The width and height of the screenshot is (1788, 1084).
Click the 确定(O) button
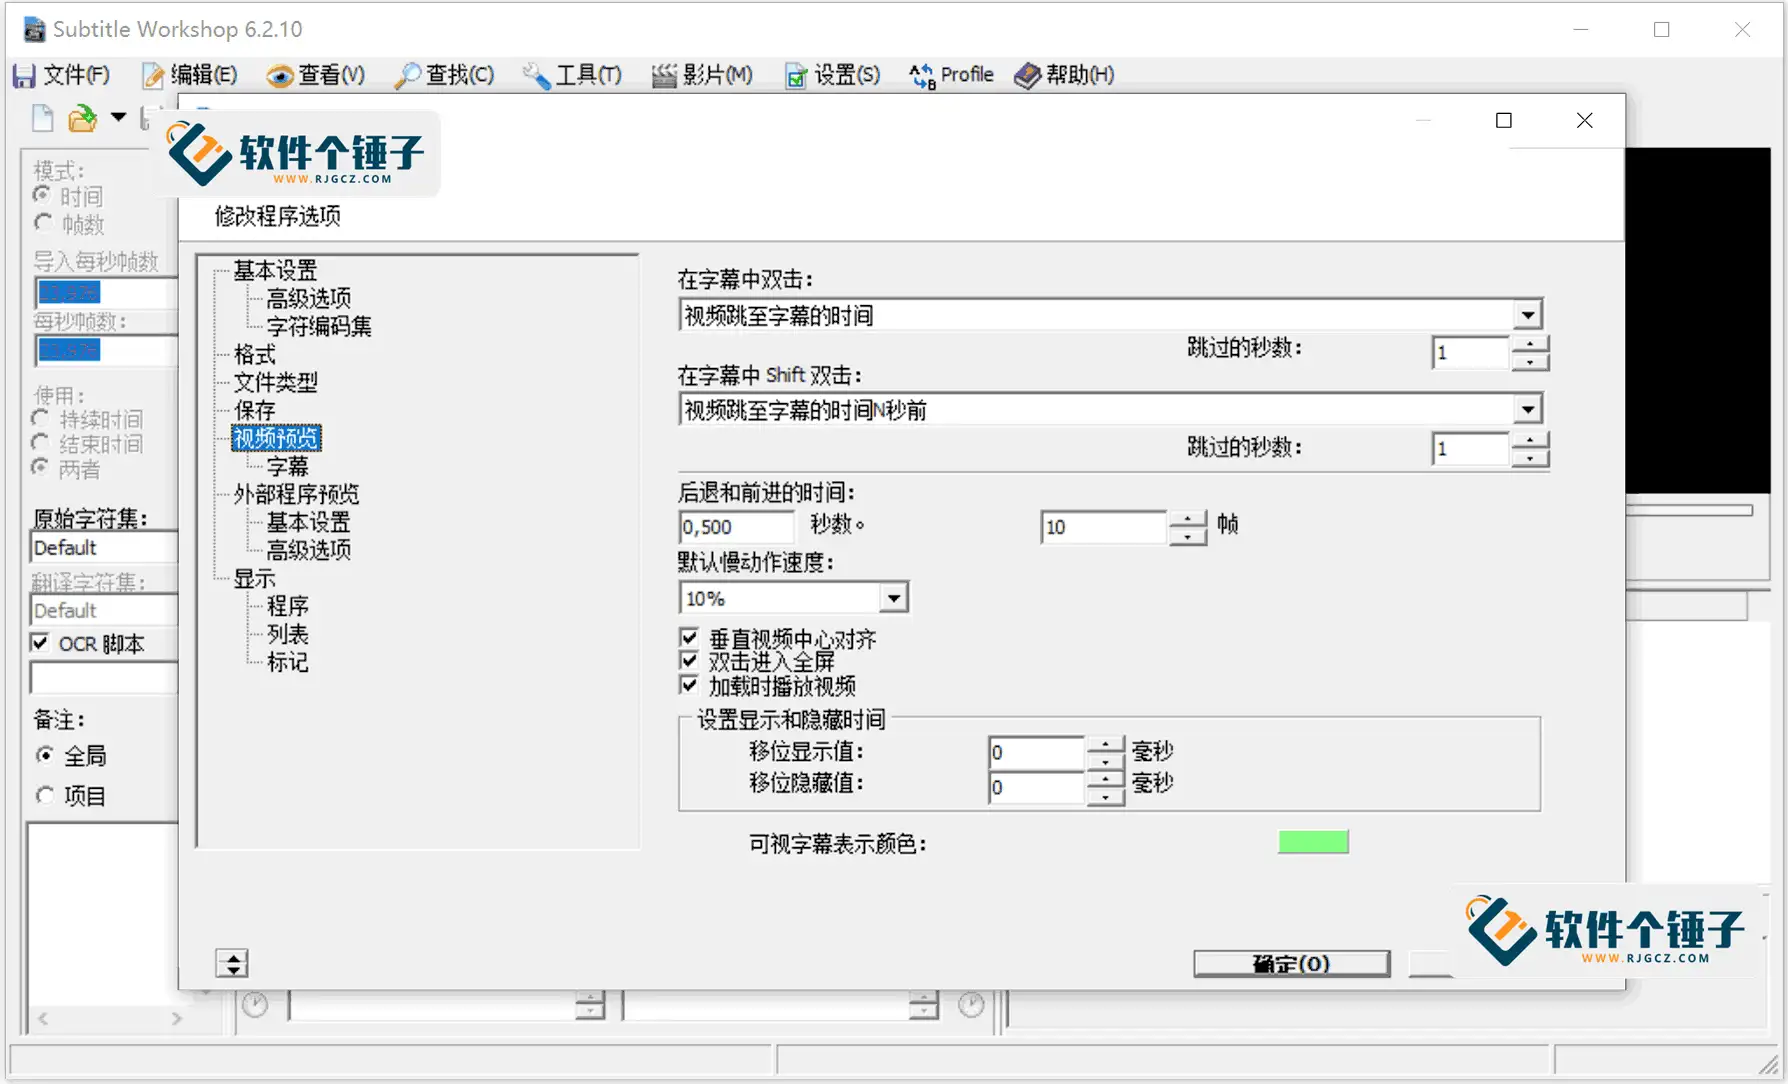pyautogui.click(x=1291, y=964)
